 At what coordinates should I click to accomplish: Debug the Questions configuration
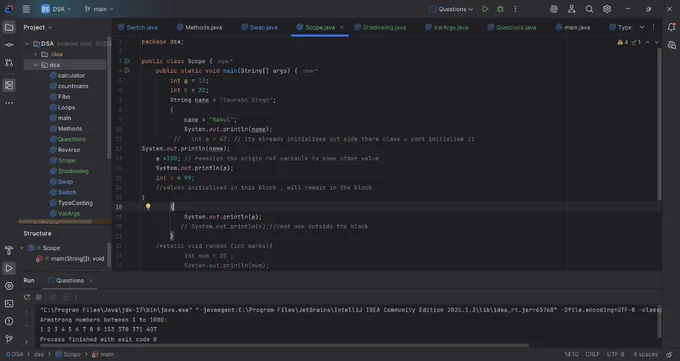point(500,9)
